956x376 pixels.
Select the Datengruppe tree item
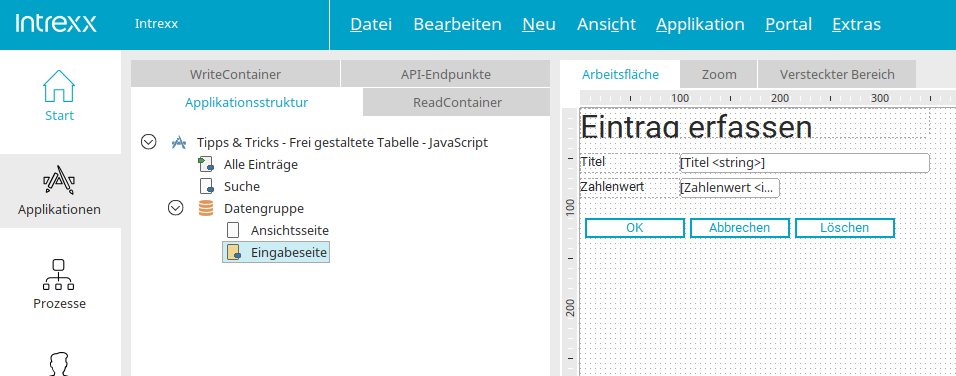264,208
